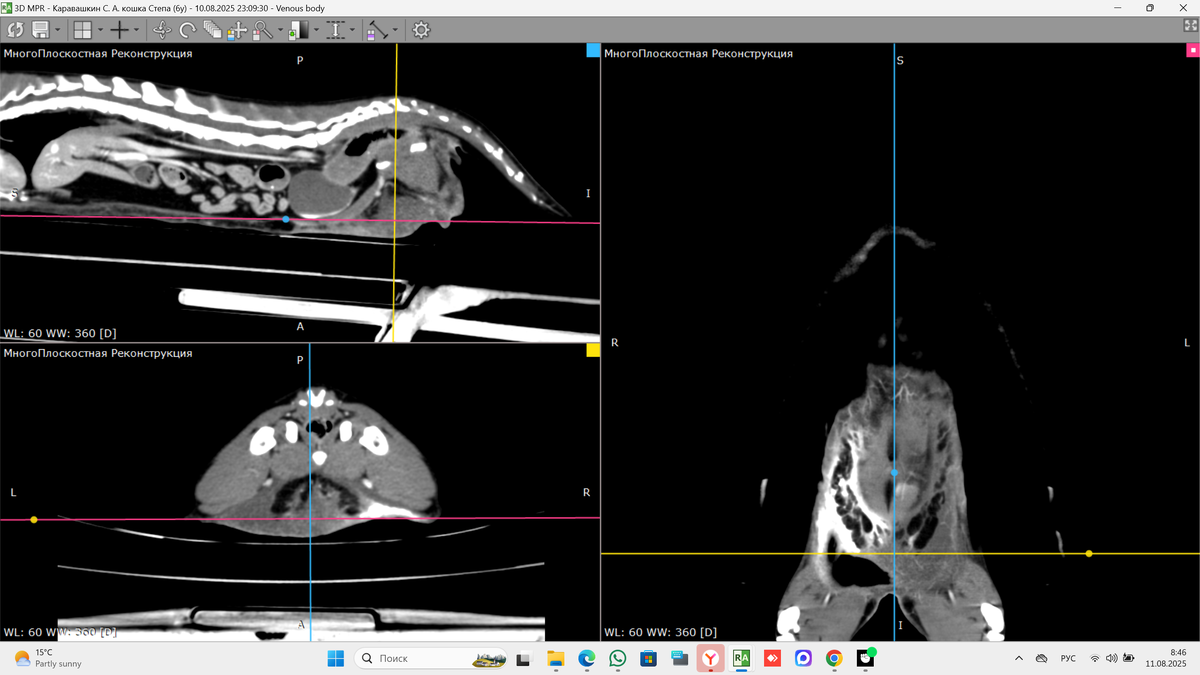Click 'WL: 60 WW: 360 [D]' in sagittal view
This screenshot has width=1200, height=675.
(60, 333)
